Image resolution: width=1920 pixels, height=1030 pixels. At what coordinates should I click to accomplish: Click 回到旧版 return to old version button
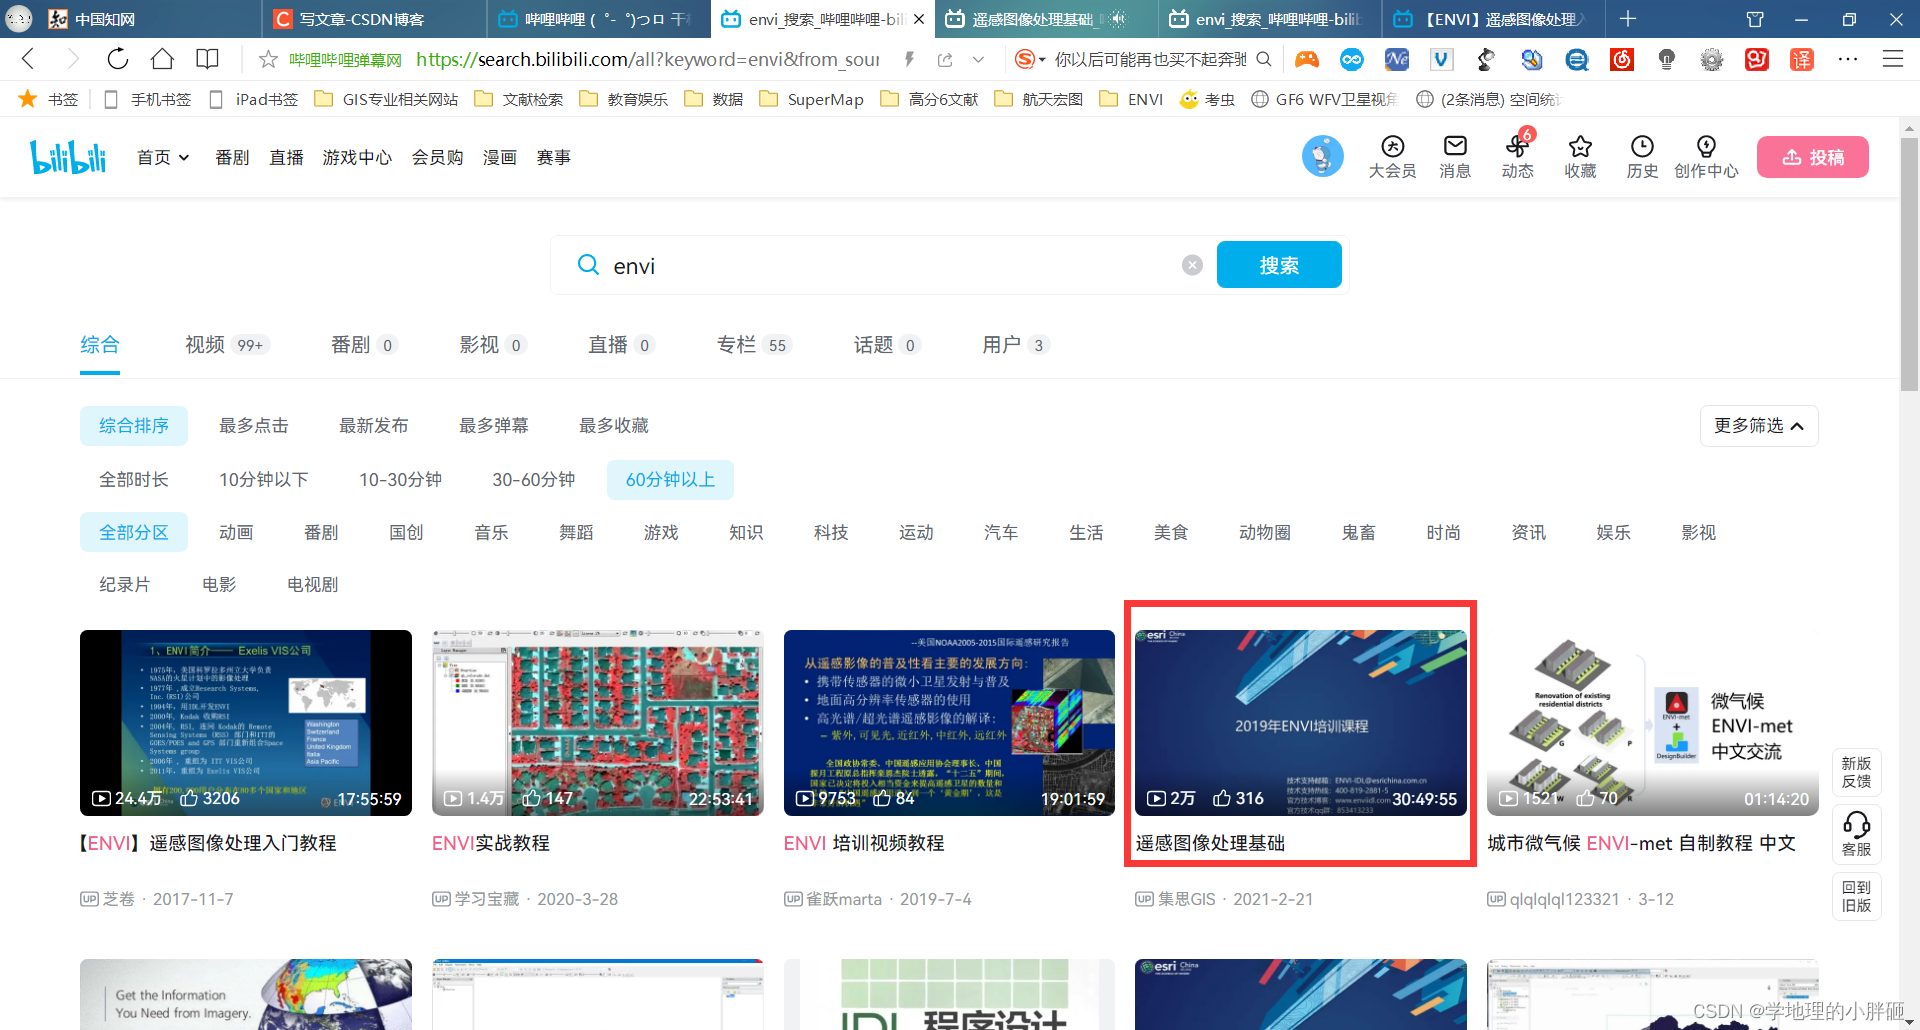[x=1857, y=896]
